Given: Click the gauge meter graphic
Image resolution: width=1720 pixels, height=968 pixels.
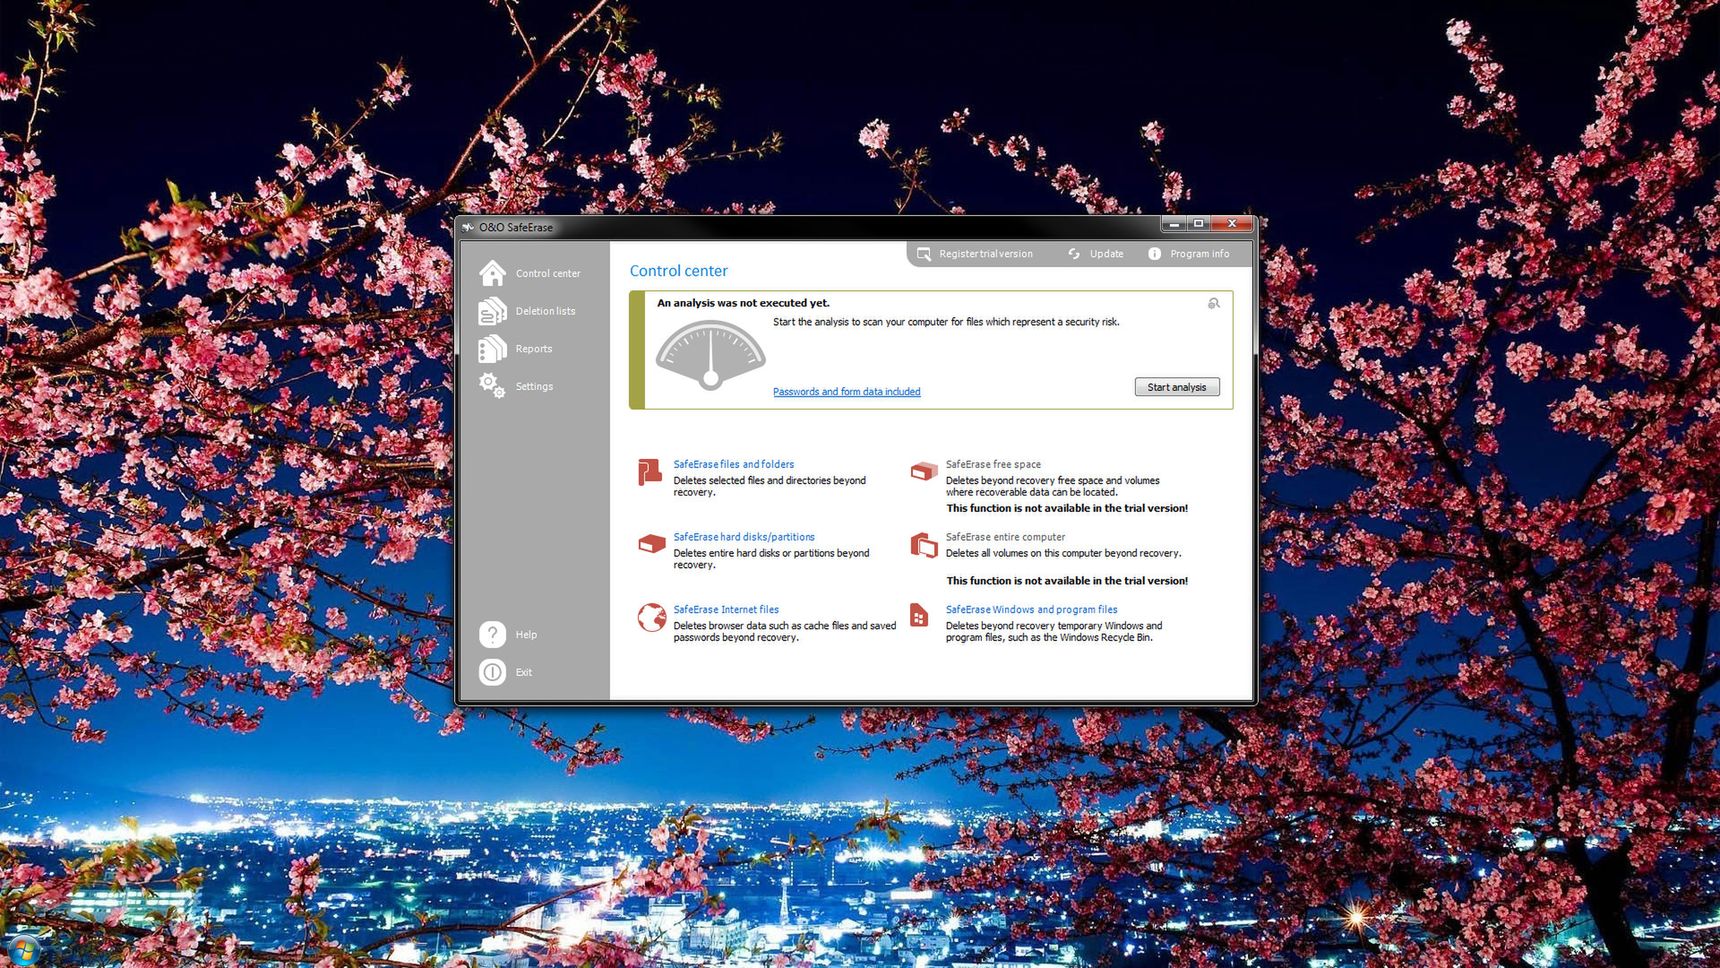Looking at the screenshot, I should tap(710, 355).
